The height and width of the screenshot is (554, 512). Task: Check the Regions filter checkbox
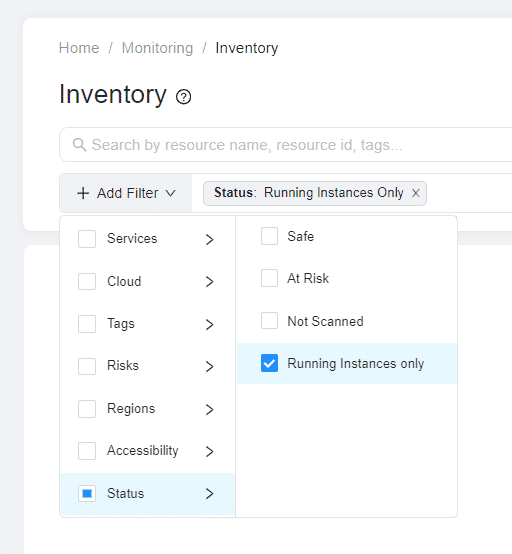(x=87, y=409)
